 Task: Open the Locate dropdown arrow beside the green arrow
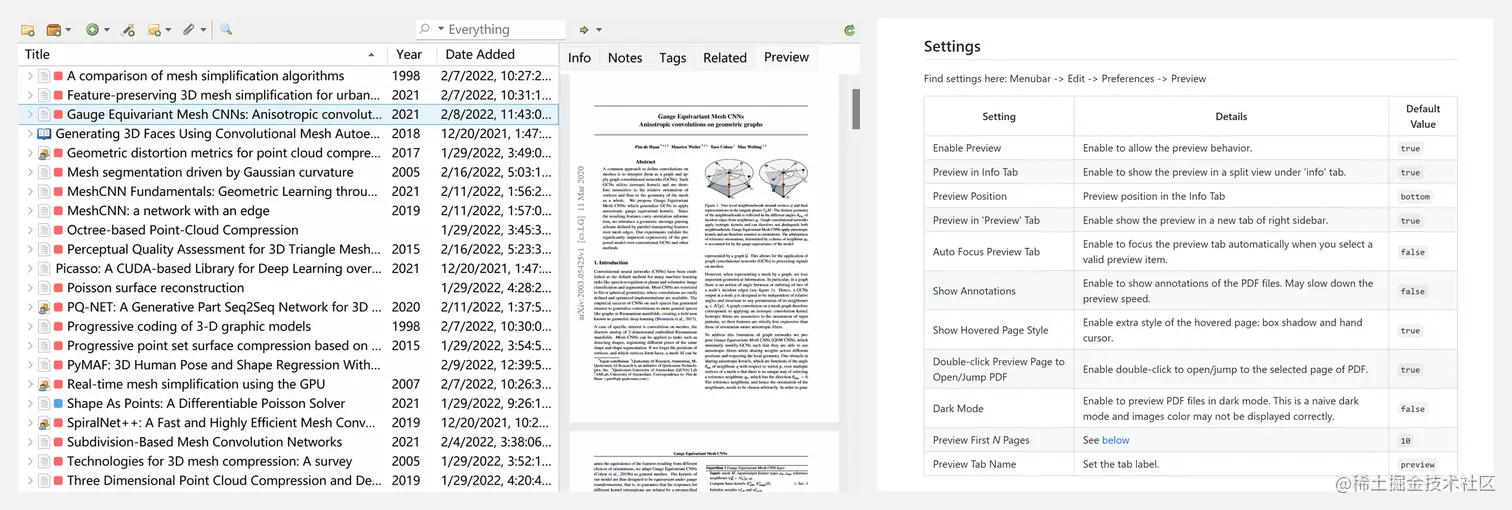tap(598, 30)
